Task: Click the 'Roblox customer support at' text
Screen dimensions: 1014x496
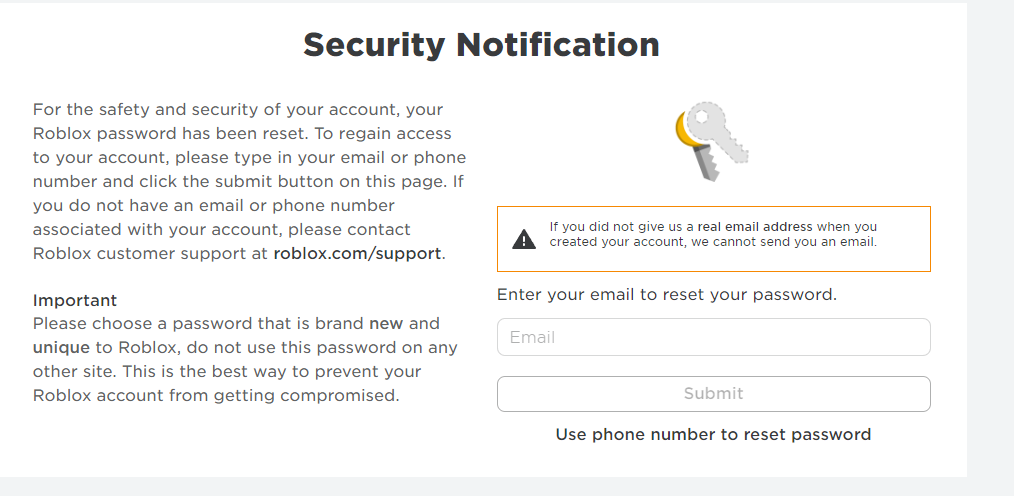Action: click(150, 253)
